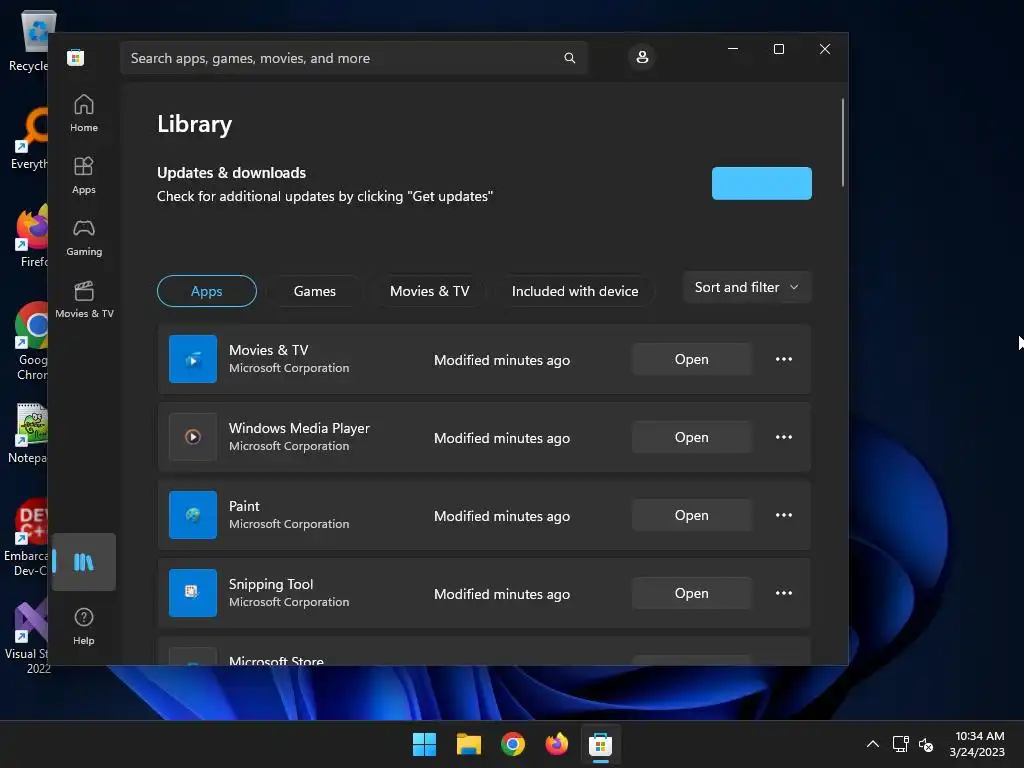Image resolution: width=1024 pixels, height=768 pixels.
Task: Click 'Modified minutes ago' in the Paint row
Action: (502, 516)
